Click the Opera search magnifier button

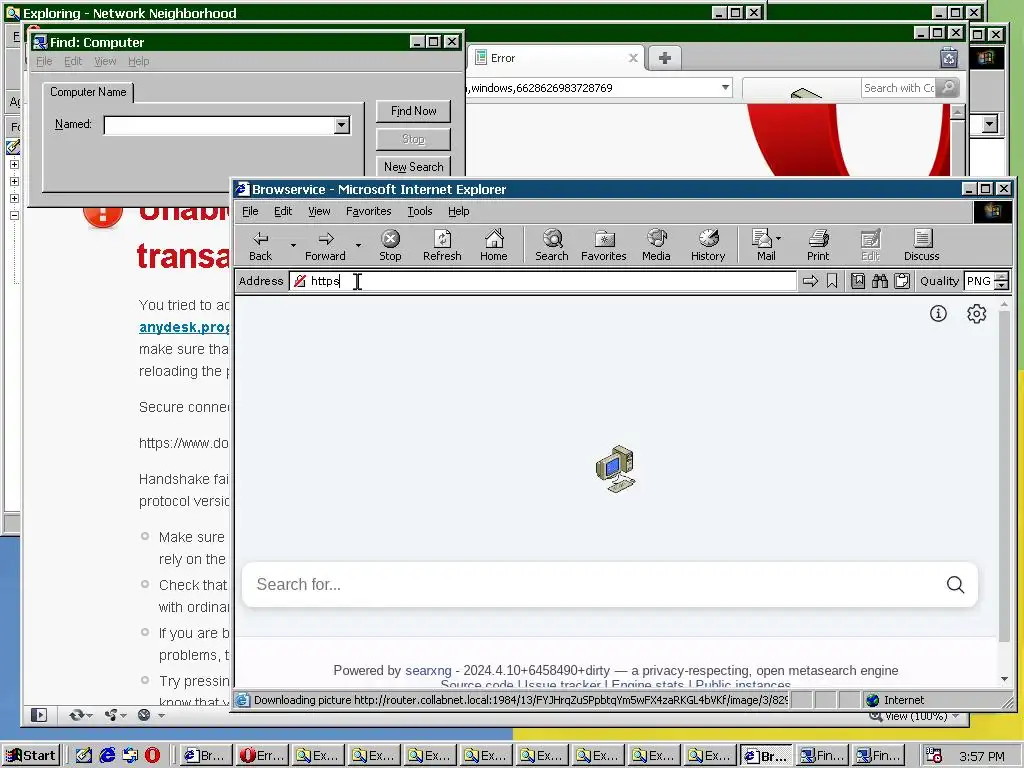(948, 88)
